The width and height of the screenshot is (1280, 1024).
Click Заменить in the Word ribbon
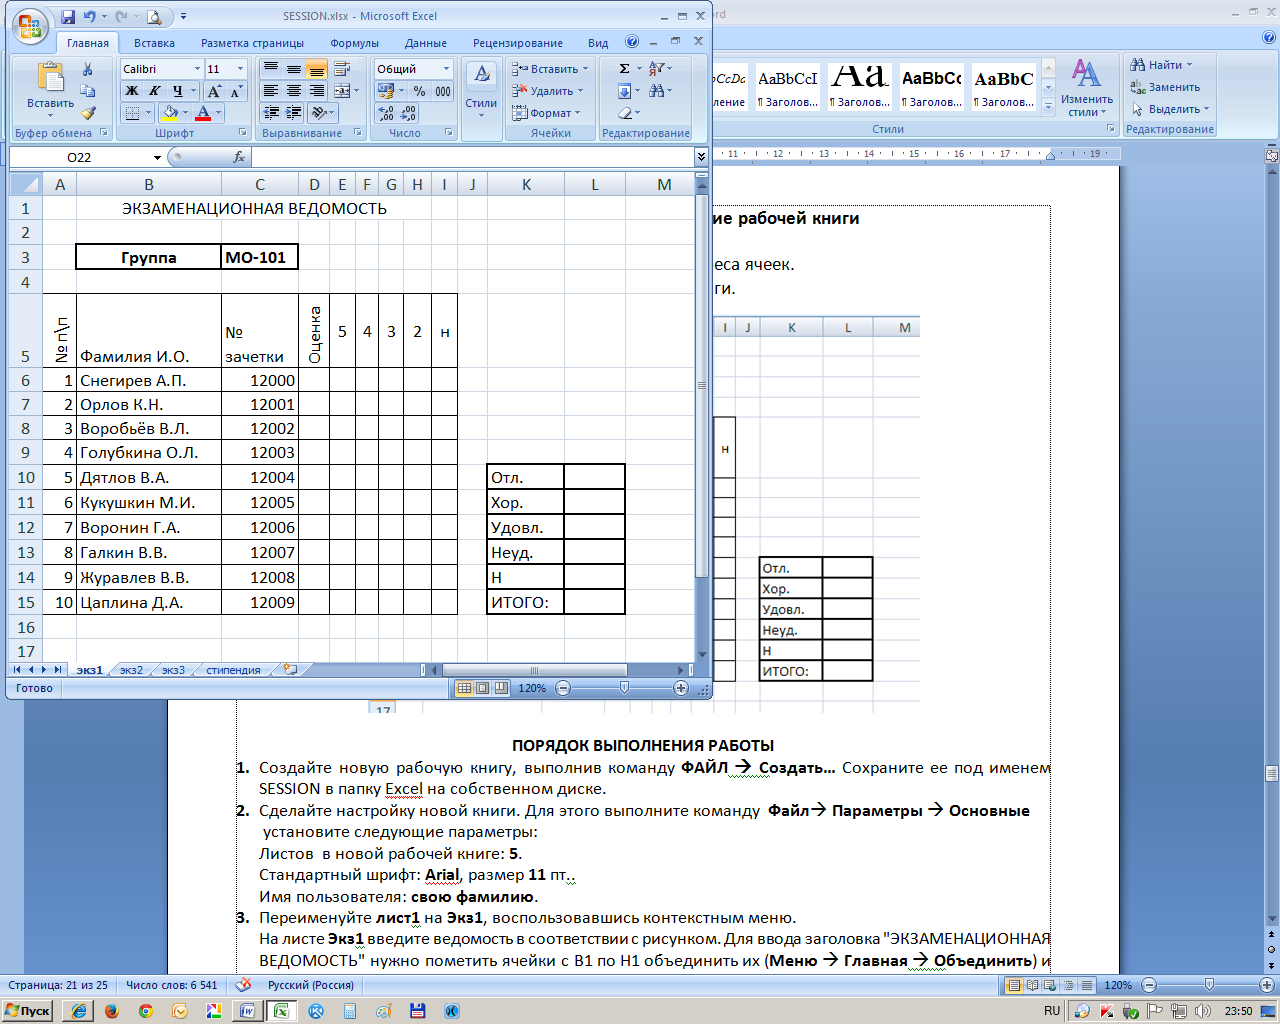(x=1166, y=87)
